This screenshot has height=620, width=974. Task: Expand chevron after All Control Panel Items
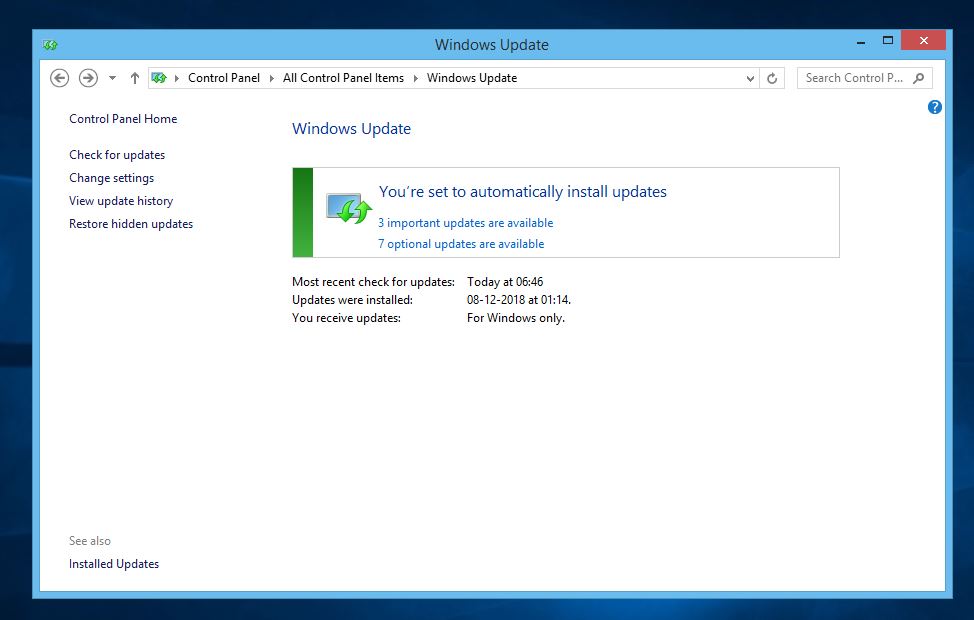tap(416, 78)
